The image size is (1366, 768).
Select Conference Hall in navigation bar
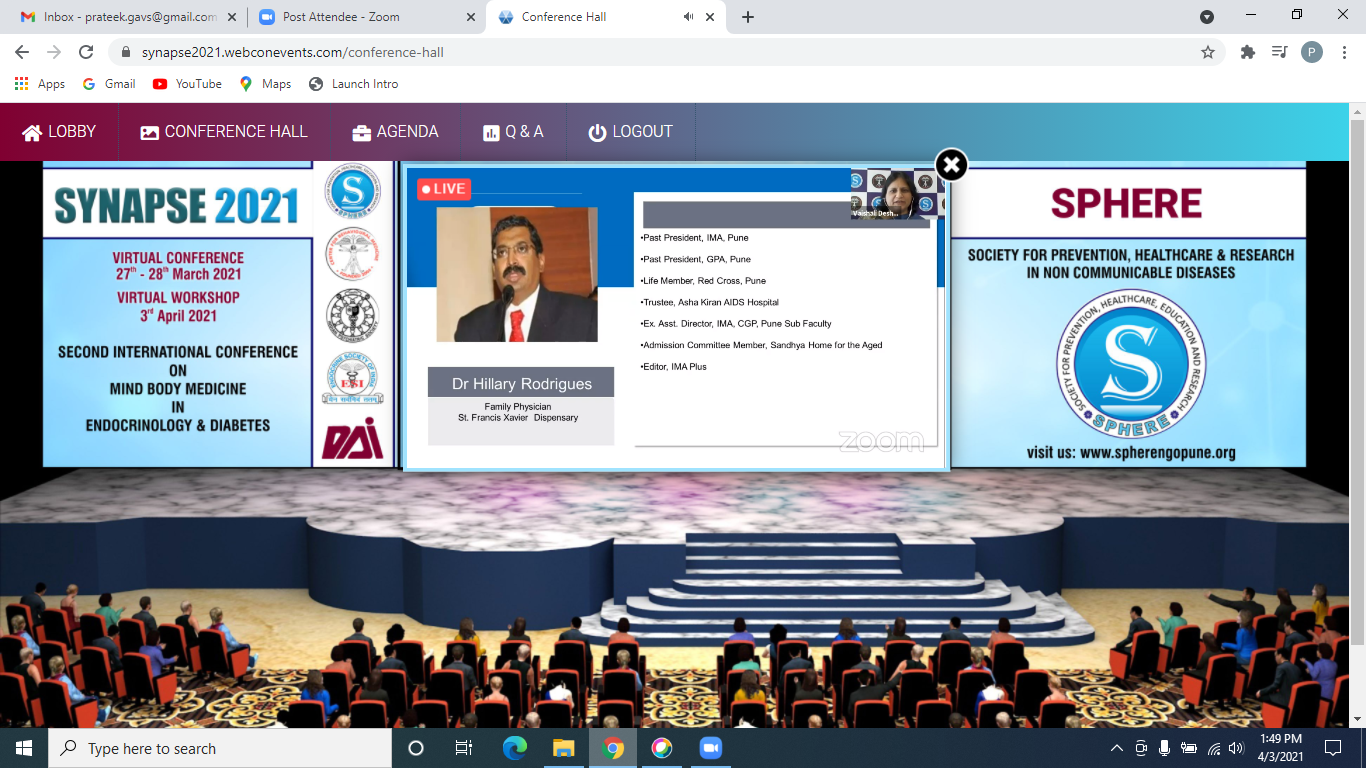(224, 132)
